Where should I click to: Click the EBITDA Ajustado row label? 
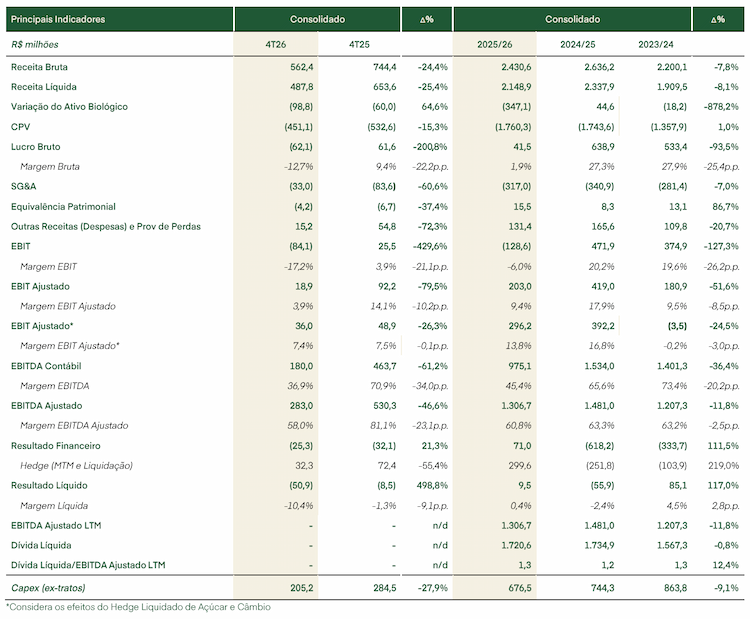click(46, 406)
